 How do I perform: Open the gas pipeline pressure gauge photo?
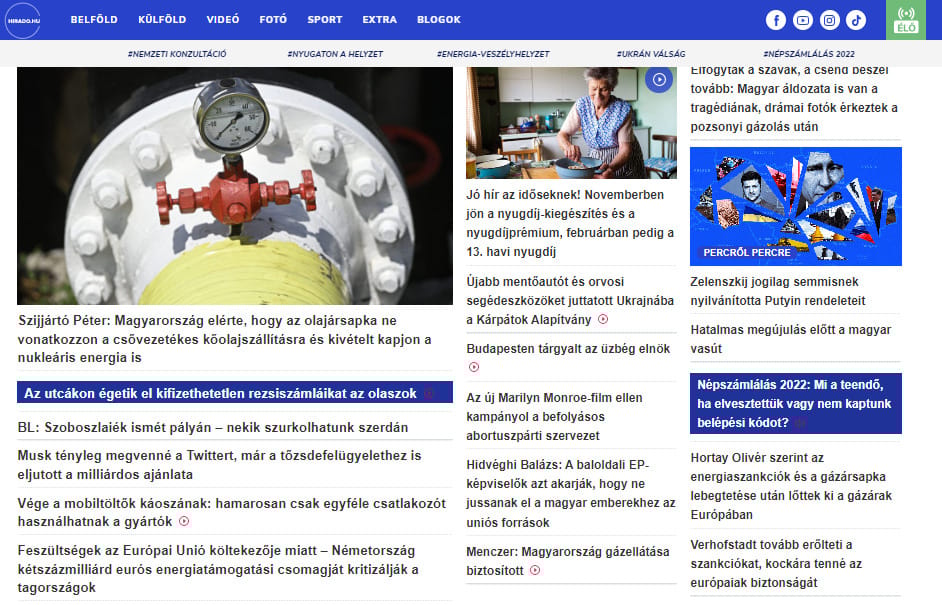click(x=235, y=186)
